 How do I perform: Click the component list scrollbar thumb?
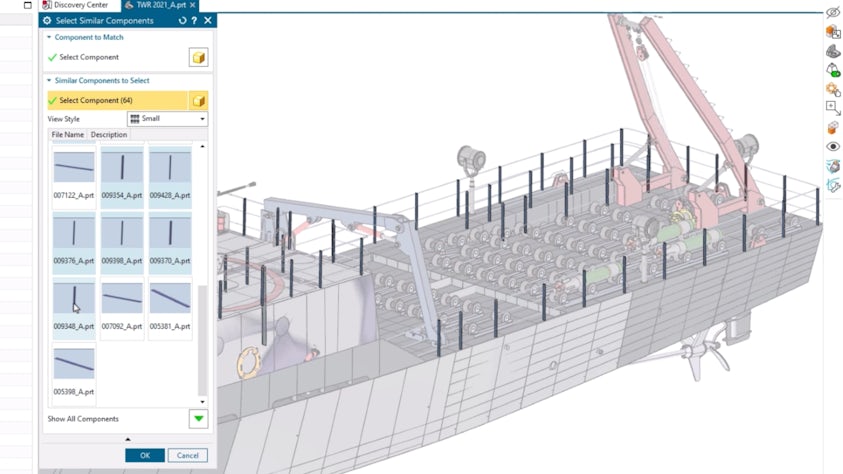point(203,340)
